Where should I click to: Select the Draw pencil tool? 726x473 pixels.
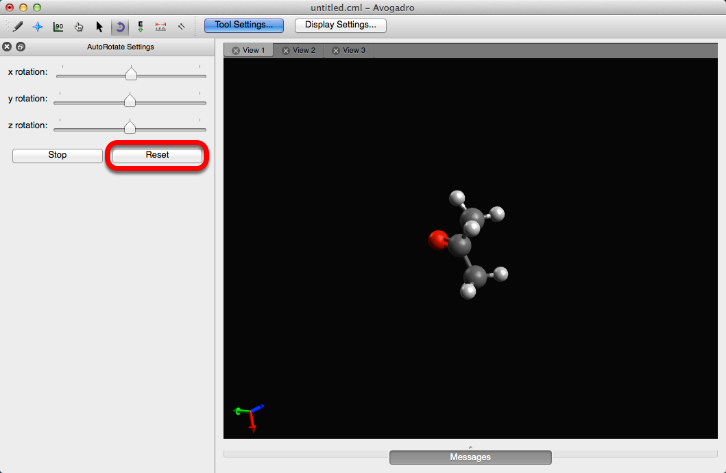[x=17, y=27]
